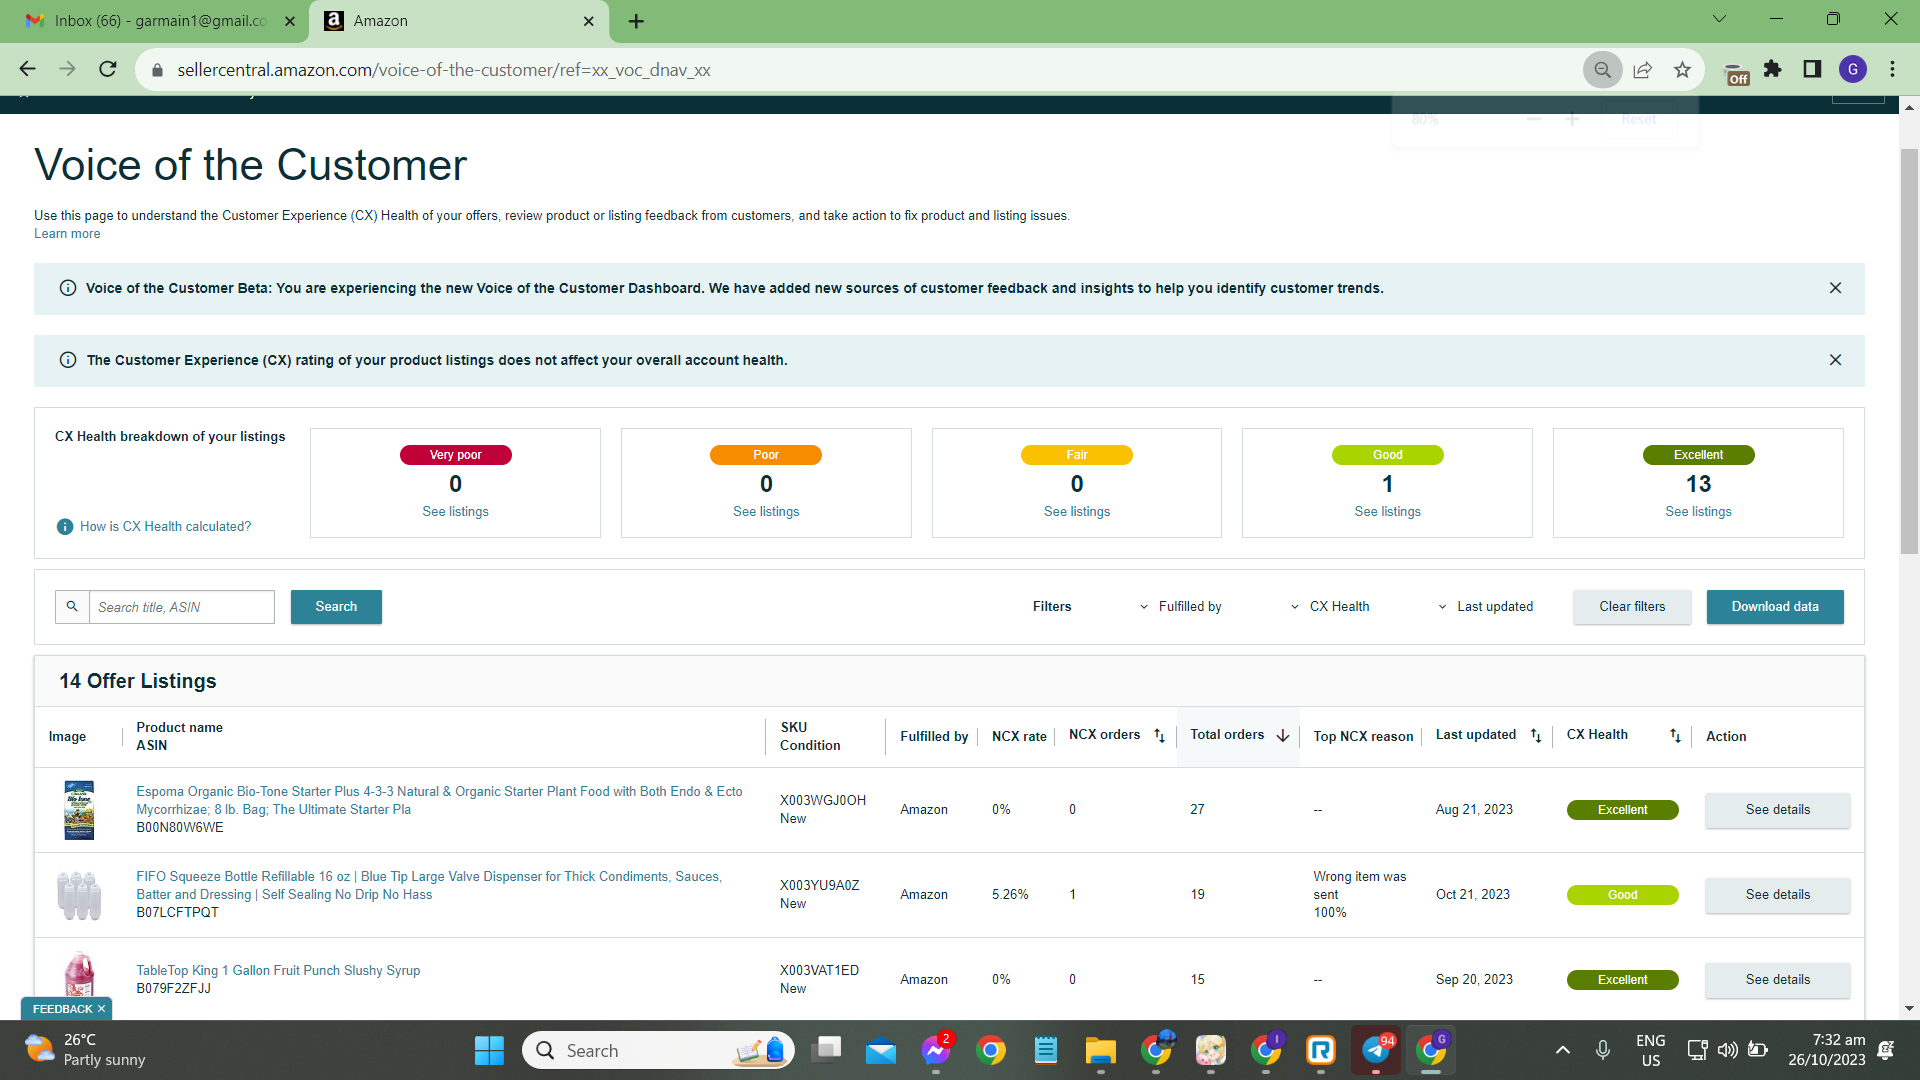Toggle the browser side panel icon
The image size is (1920, 1080).
click(x=1812, y=69)
